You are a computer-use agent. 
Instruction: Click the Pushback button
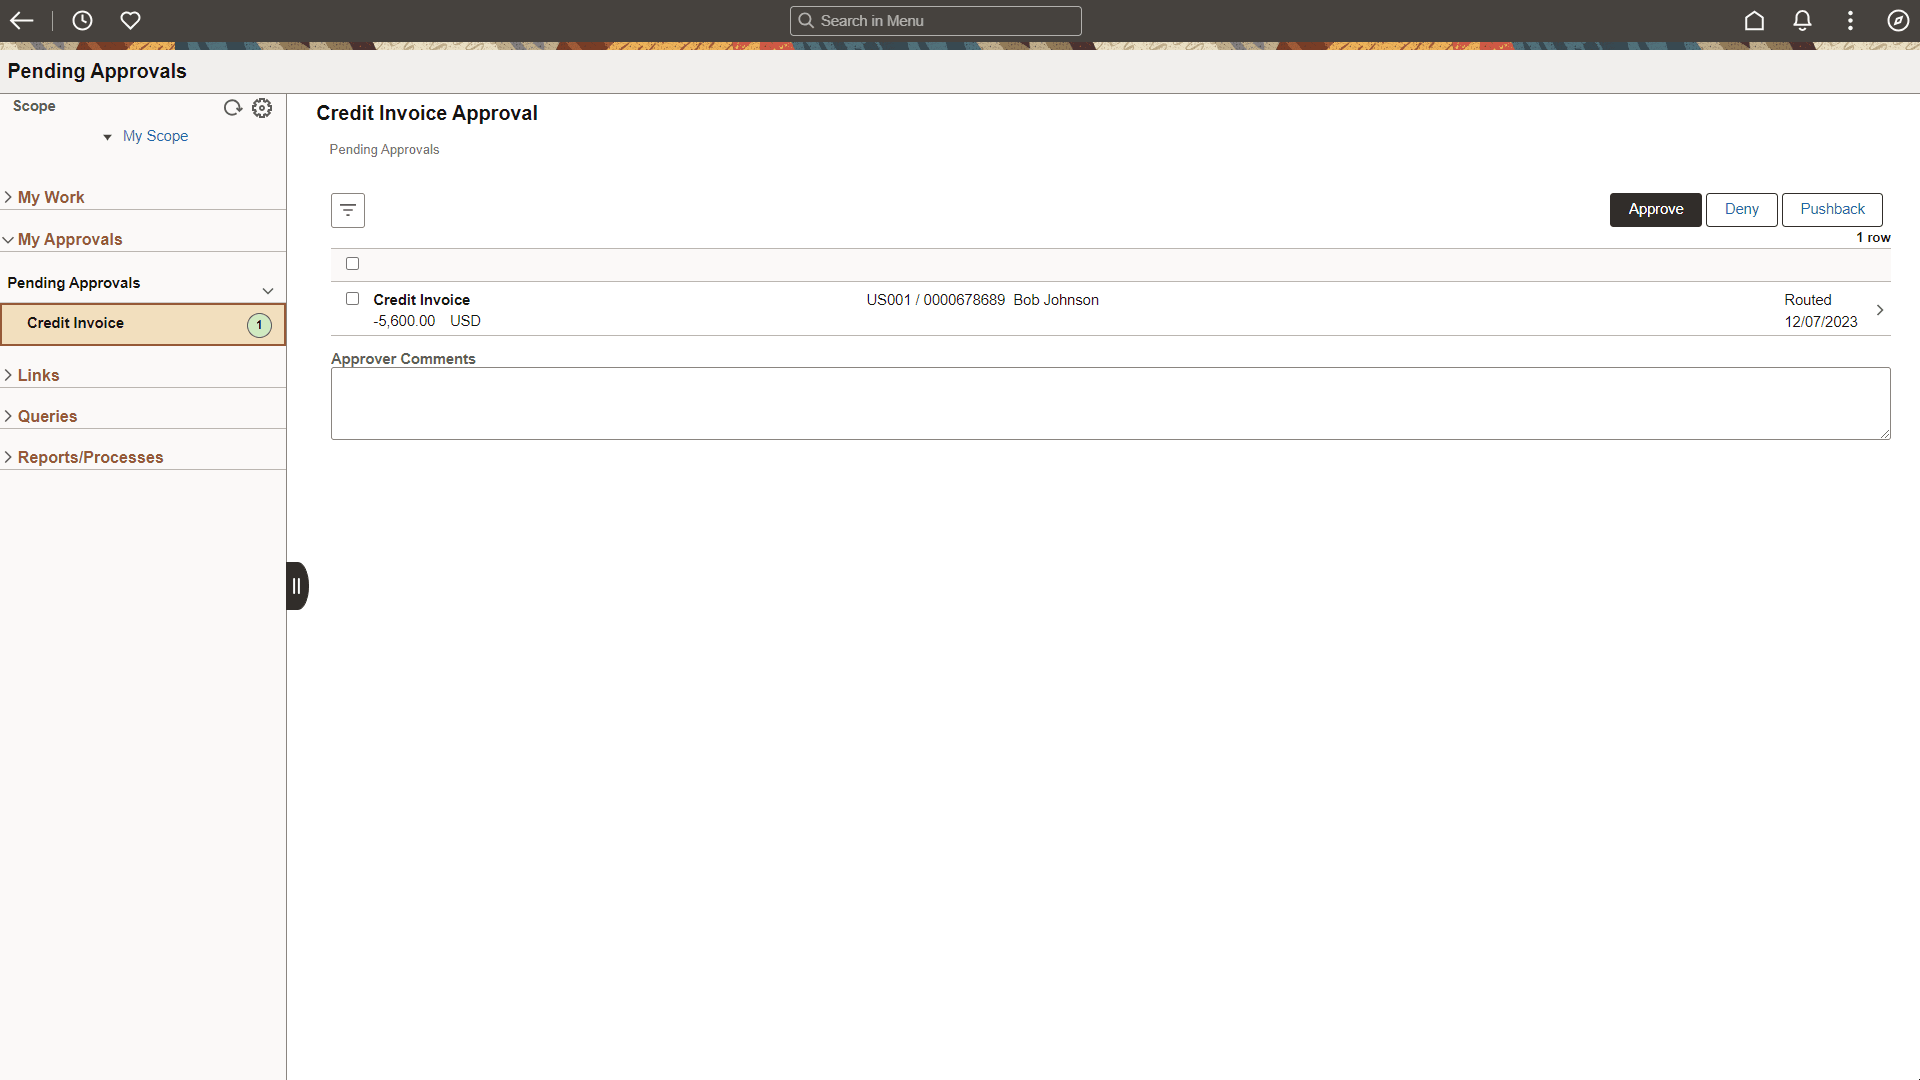(x=1832, y=209)
